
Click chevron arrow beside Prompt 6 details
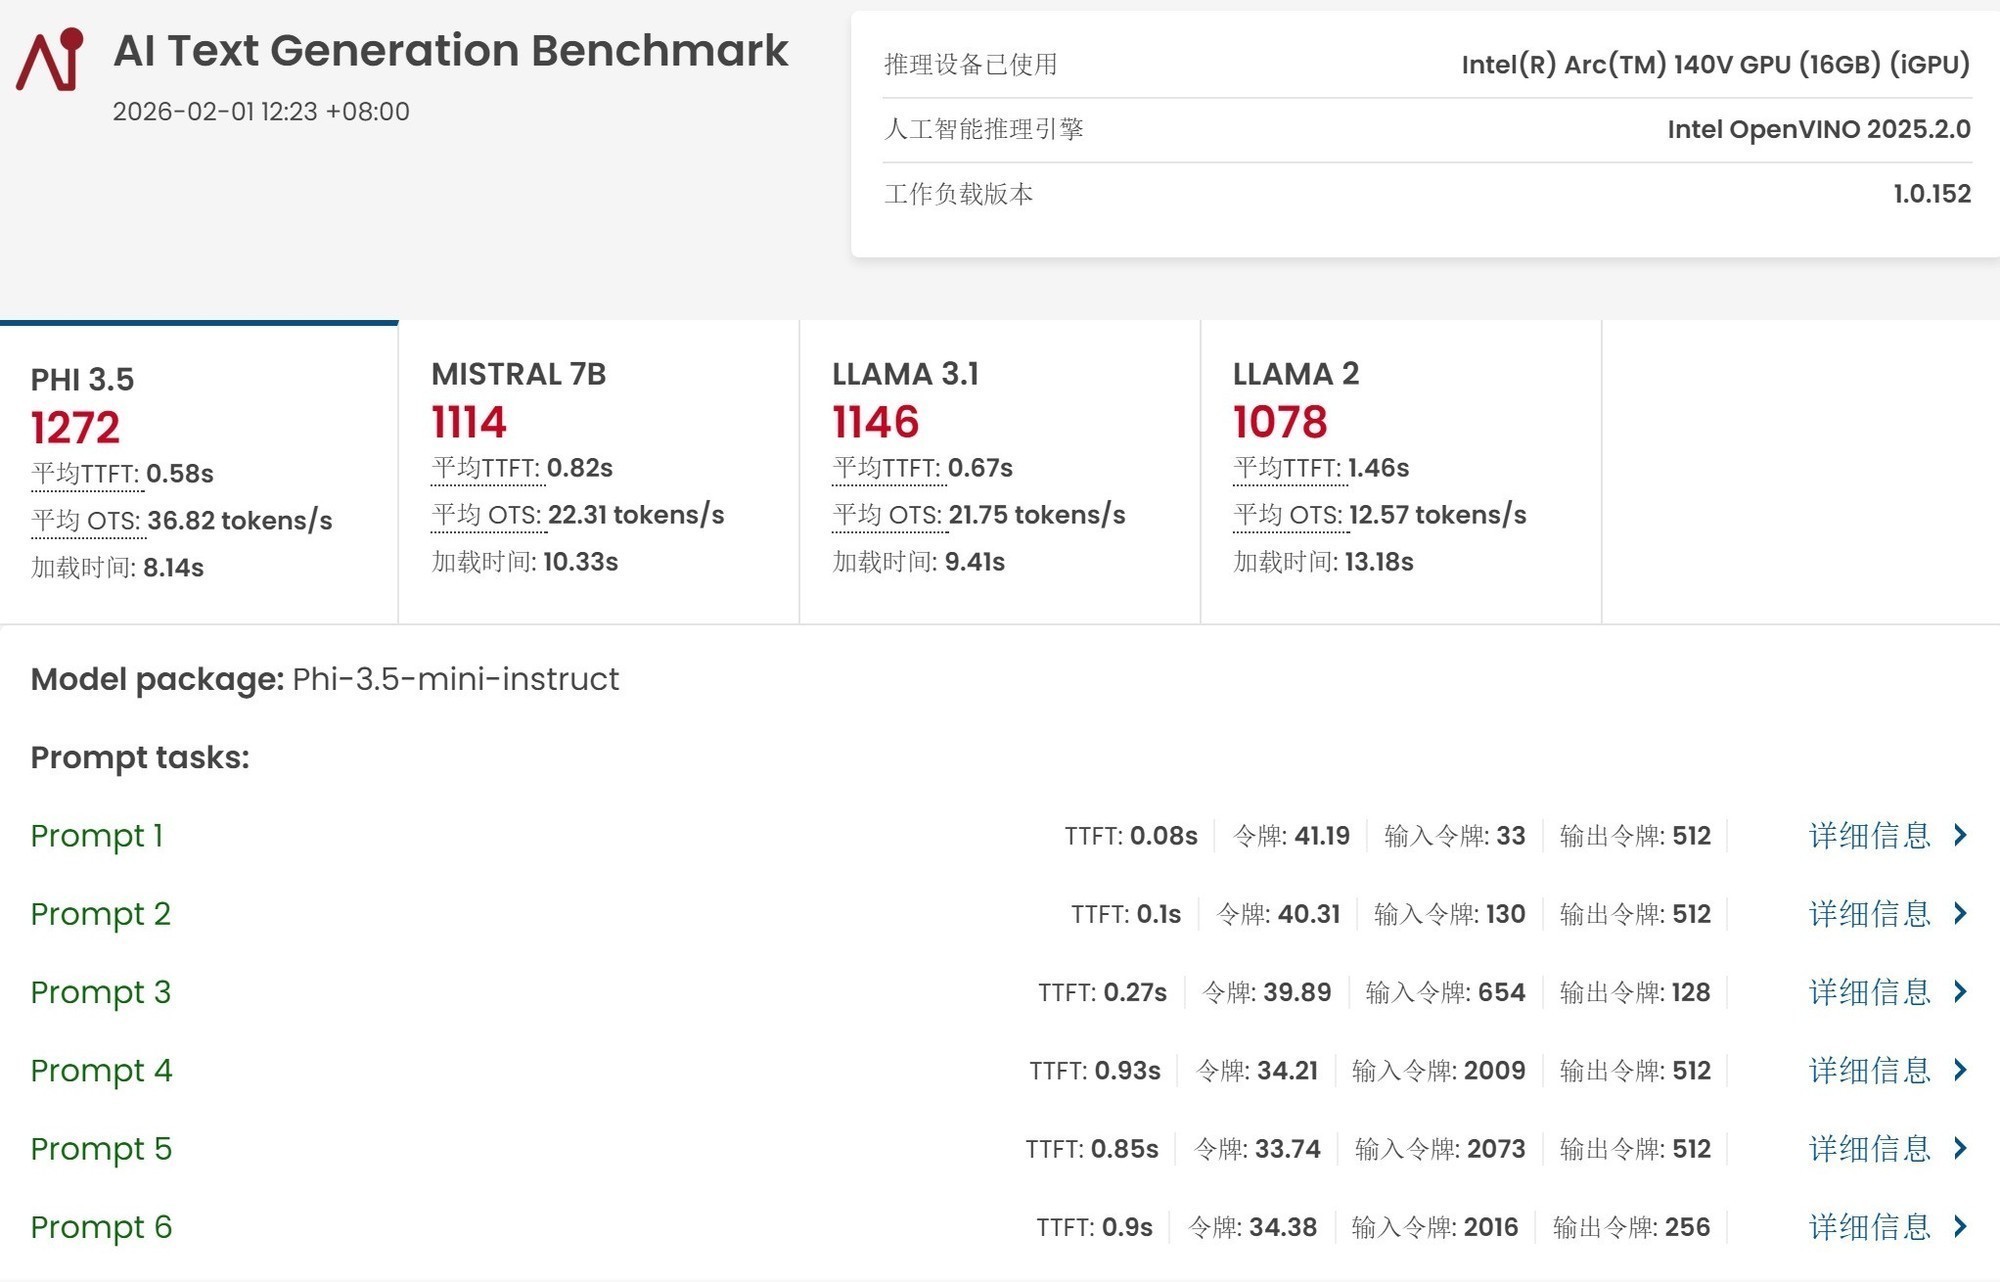point(1960,1226)
